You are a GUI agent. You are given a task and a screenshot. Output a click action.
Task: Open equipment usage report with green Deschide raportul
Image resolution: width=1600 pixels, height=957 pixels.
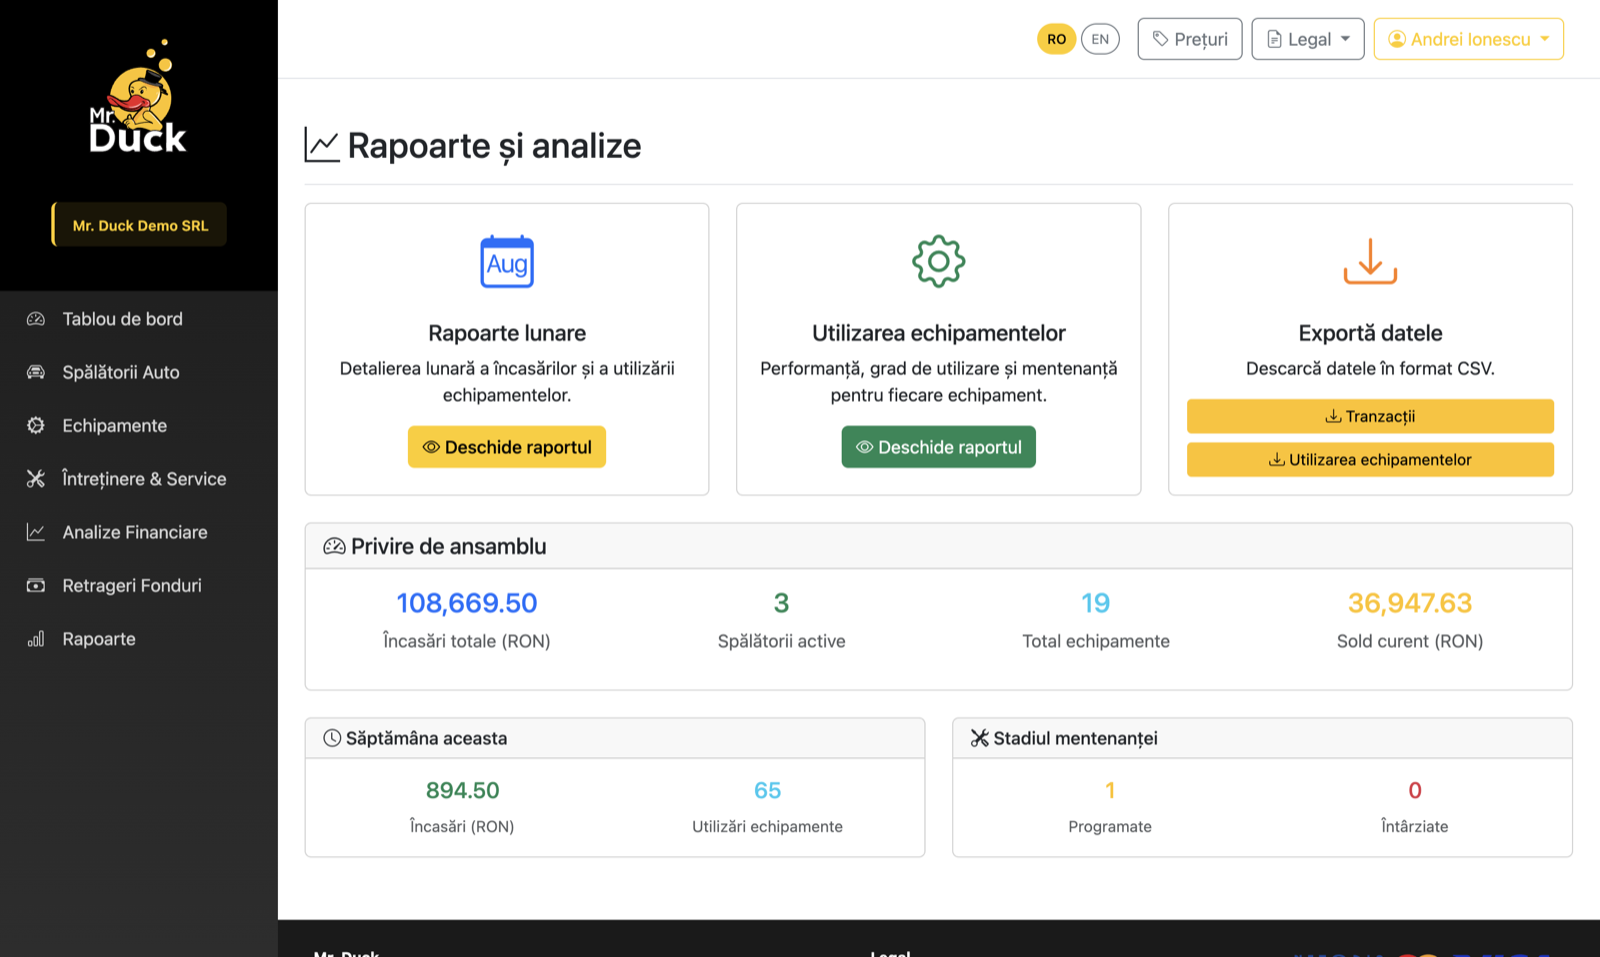(x=939, y=447)
